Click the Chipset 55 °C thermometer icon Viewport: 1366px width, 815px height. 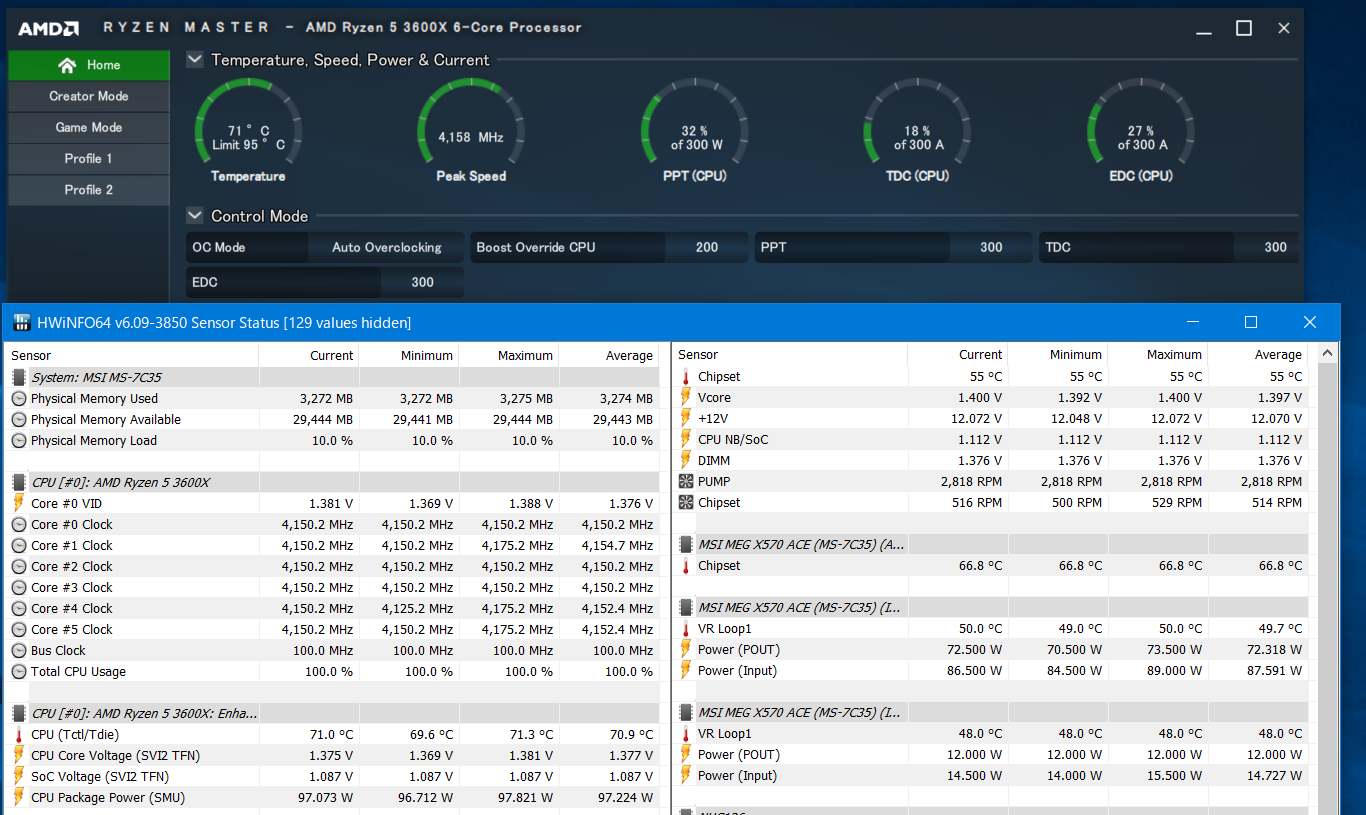pyautogui.click(x=685, y=376)
